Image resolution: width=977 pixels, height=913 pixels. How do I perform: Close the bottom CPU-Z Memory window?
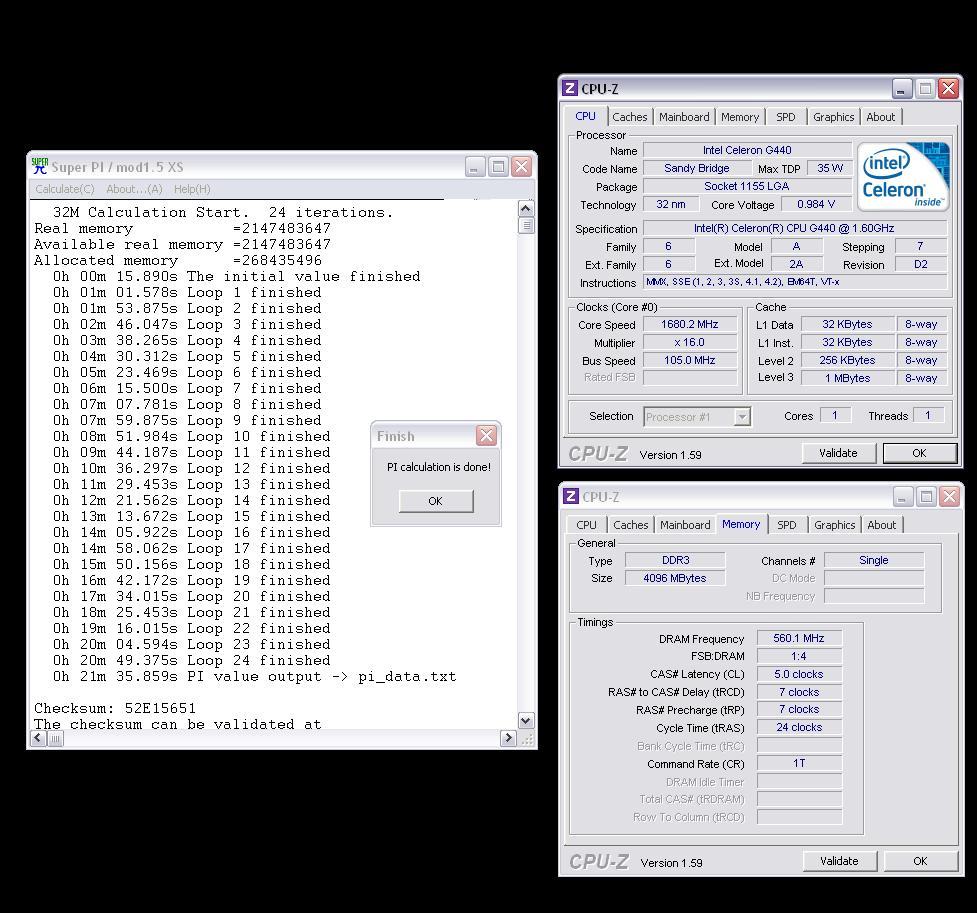click(950, 496)
